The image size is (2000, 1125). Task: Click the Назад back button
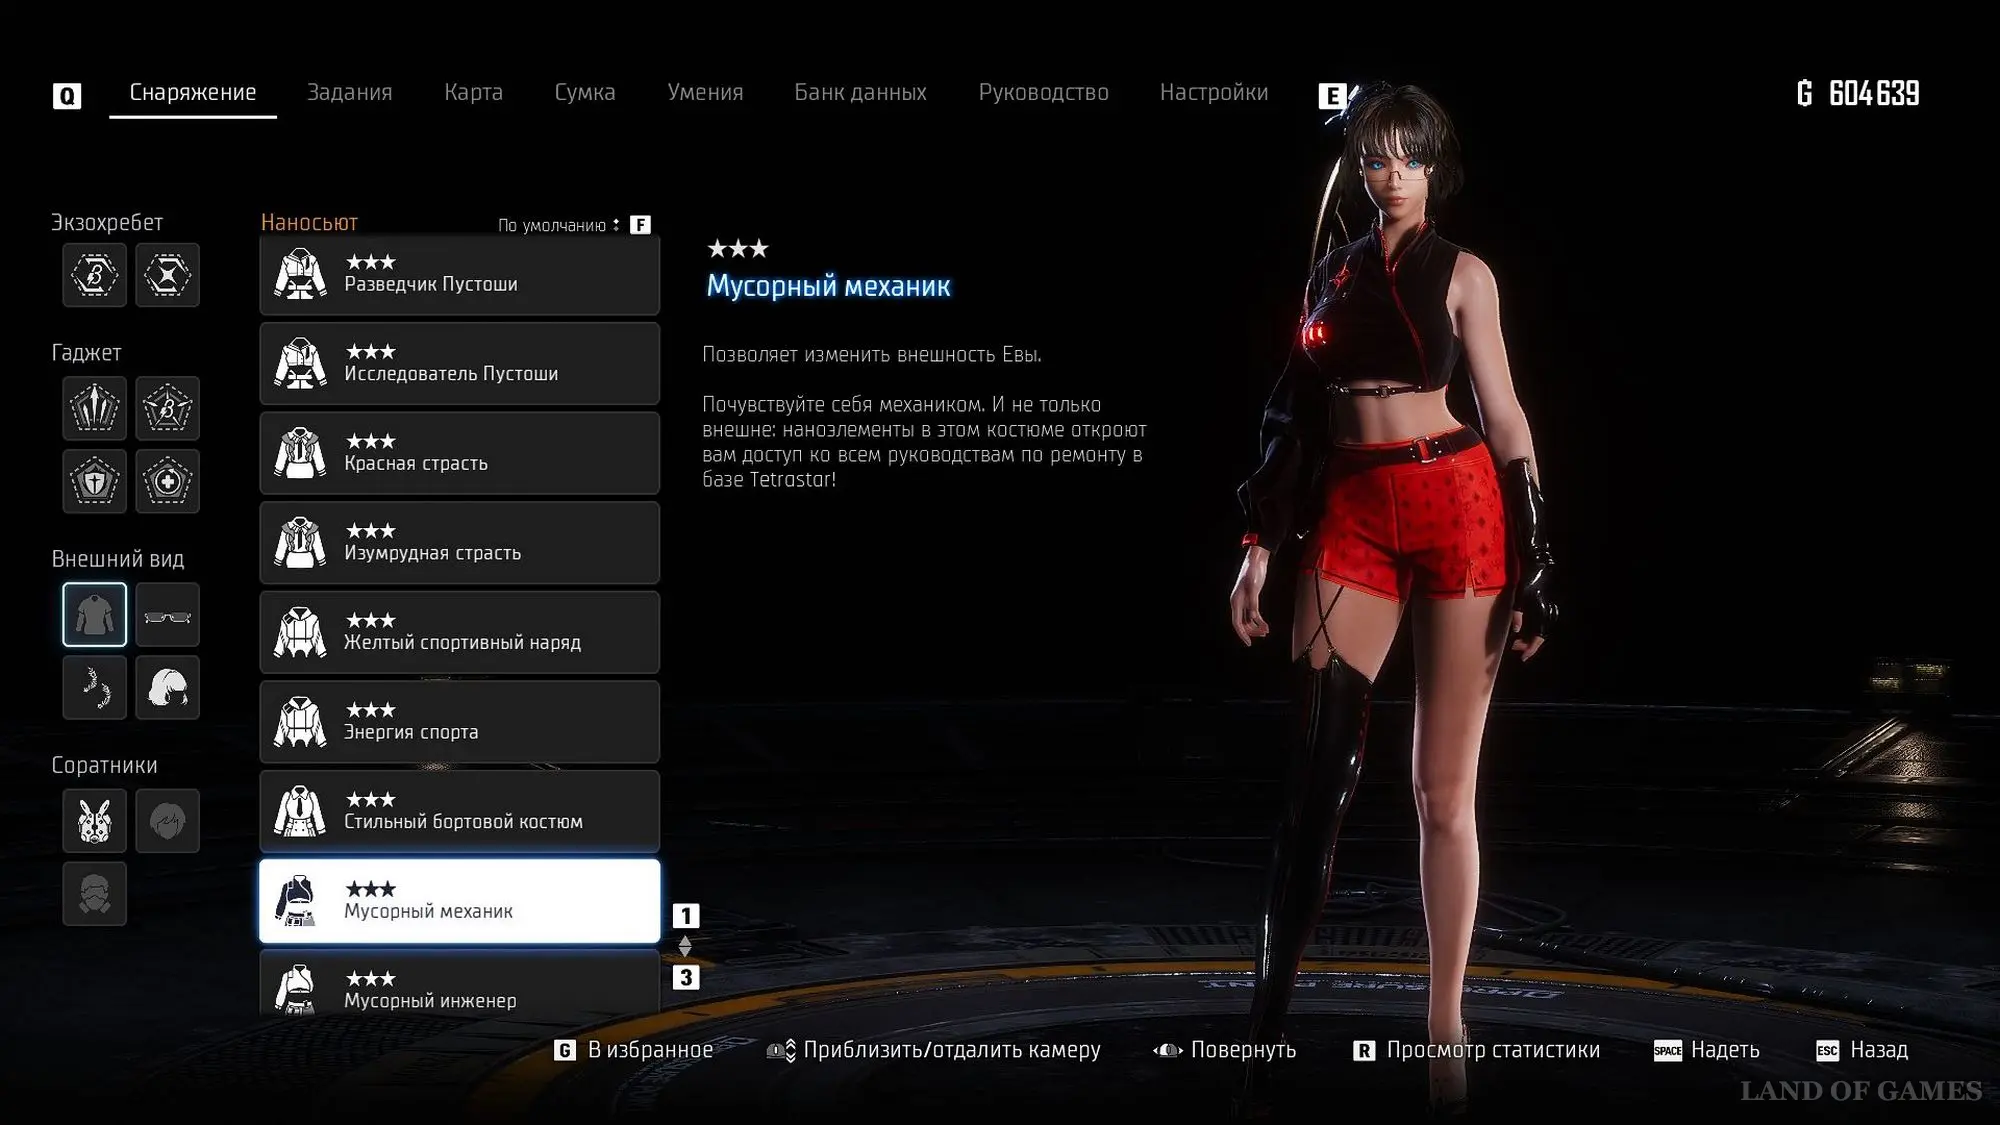point(1862,1050)
